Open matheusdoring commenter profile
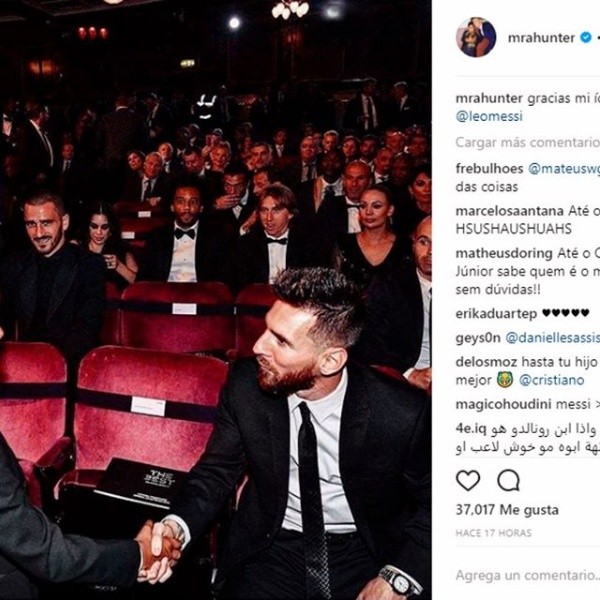600x600 pixels. tap(504, 253)
